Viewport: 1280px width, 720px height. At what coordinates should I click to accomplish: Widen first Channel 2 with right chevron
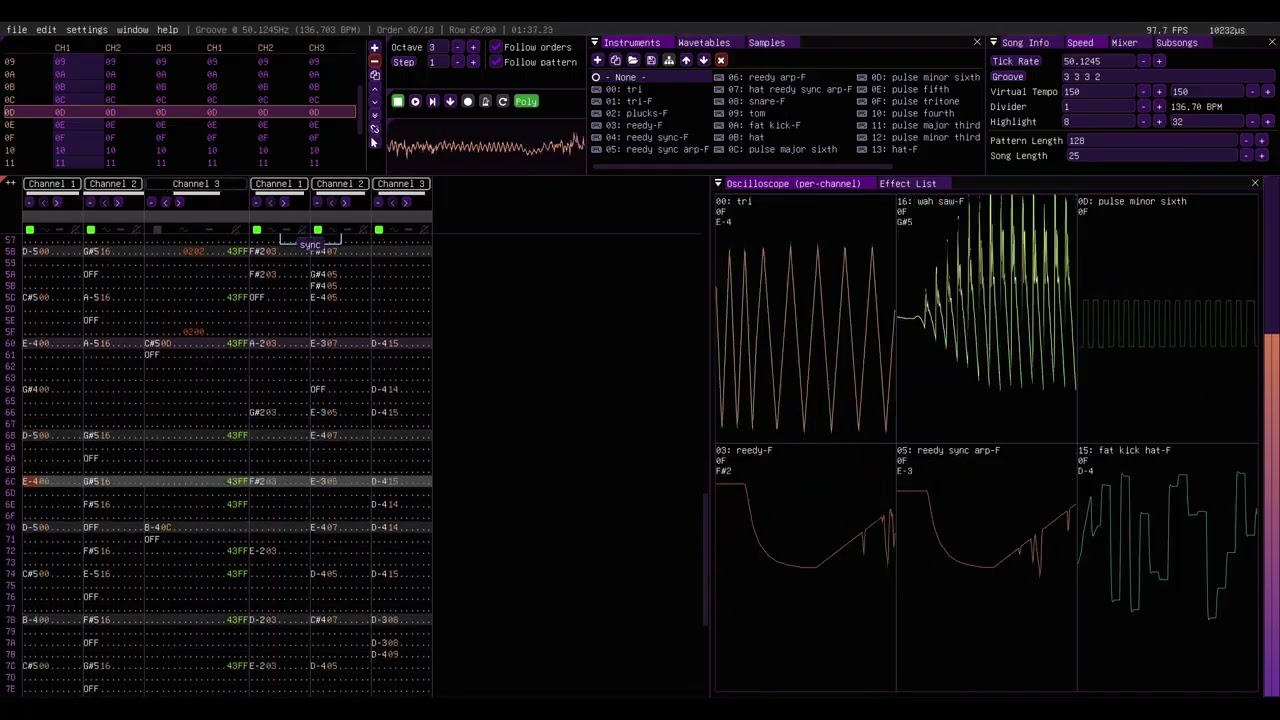(117, 202)
